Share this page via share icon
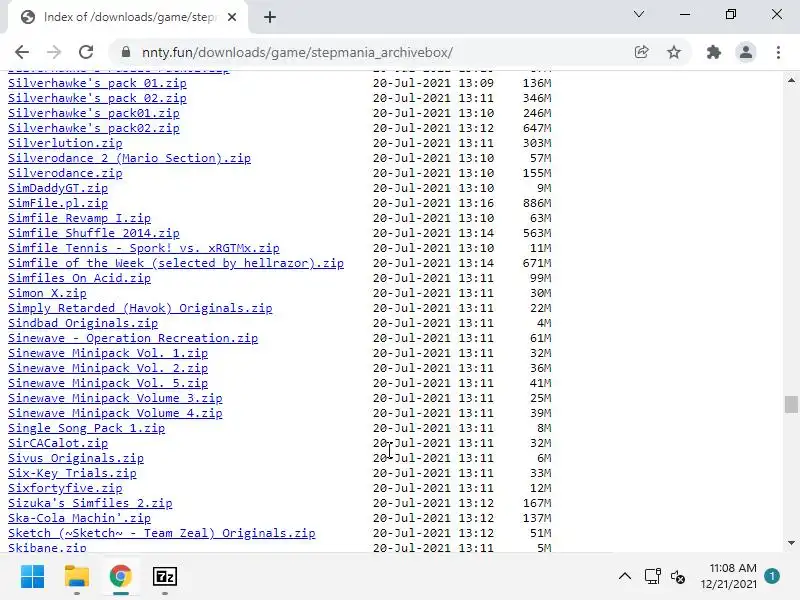The width and height of the screenshot is (800, 600). pos(641,52)
